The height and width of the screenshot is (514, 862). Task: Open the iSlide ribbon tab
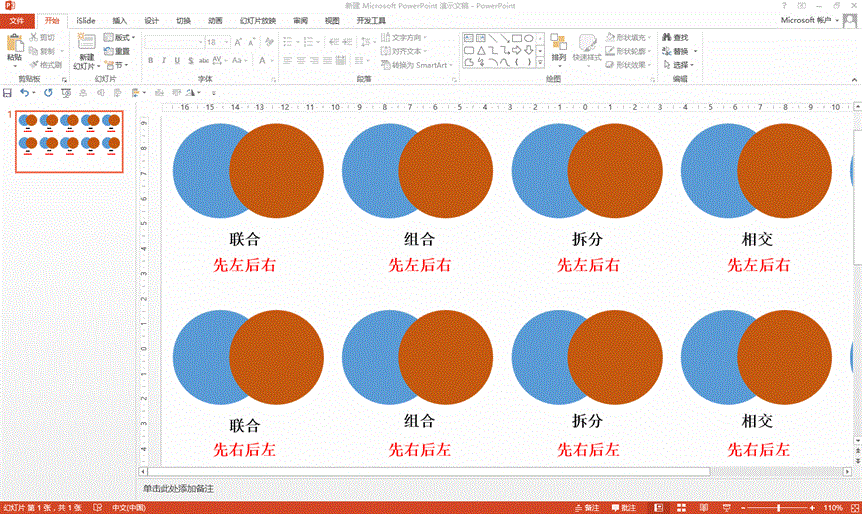[86, 20]
